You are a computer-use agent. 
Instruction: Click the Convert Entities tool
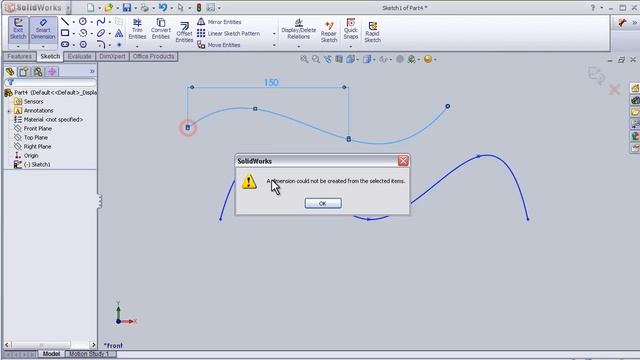(x=161, y=29)
